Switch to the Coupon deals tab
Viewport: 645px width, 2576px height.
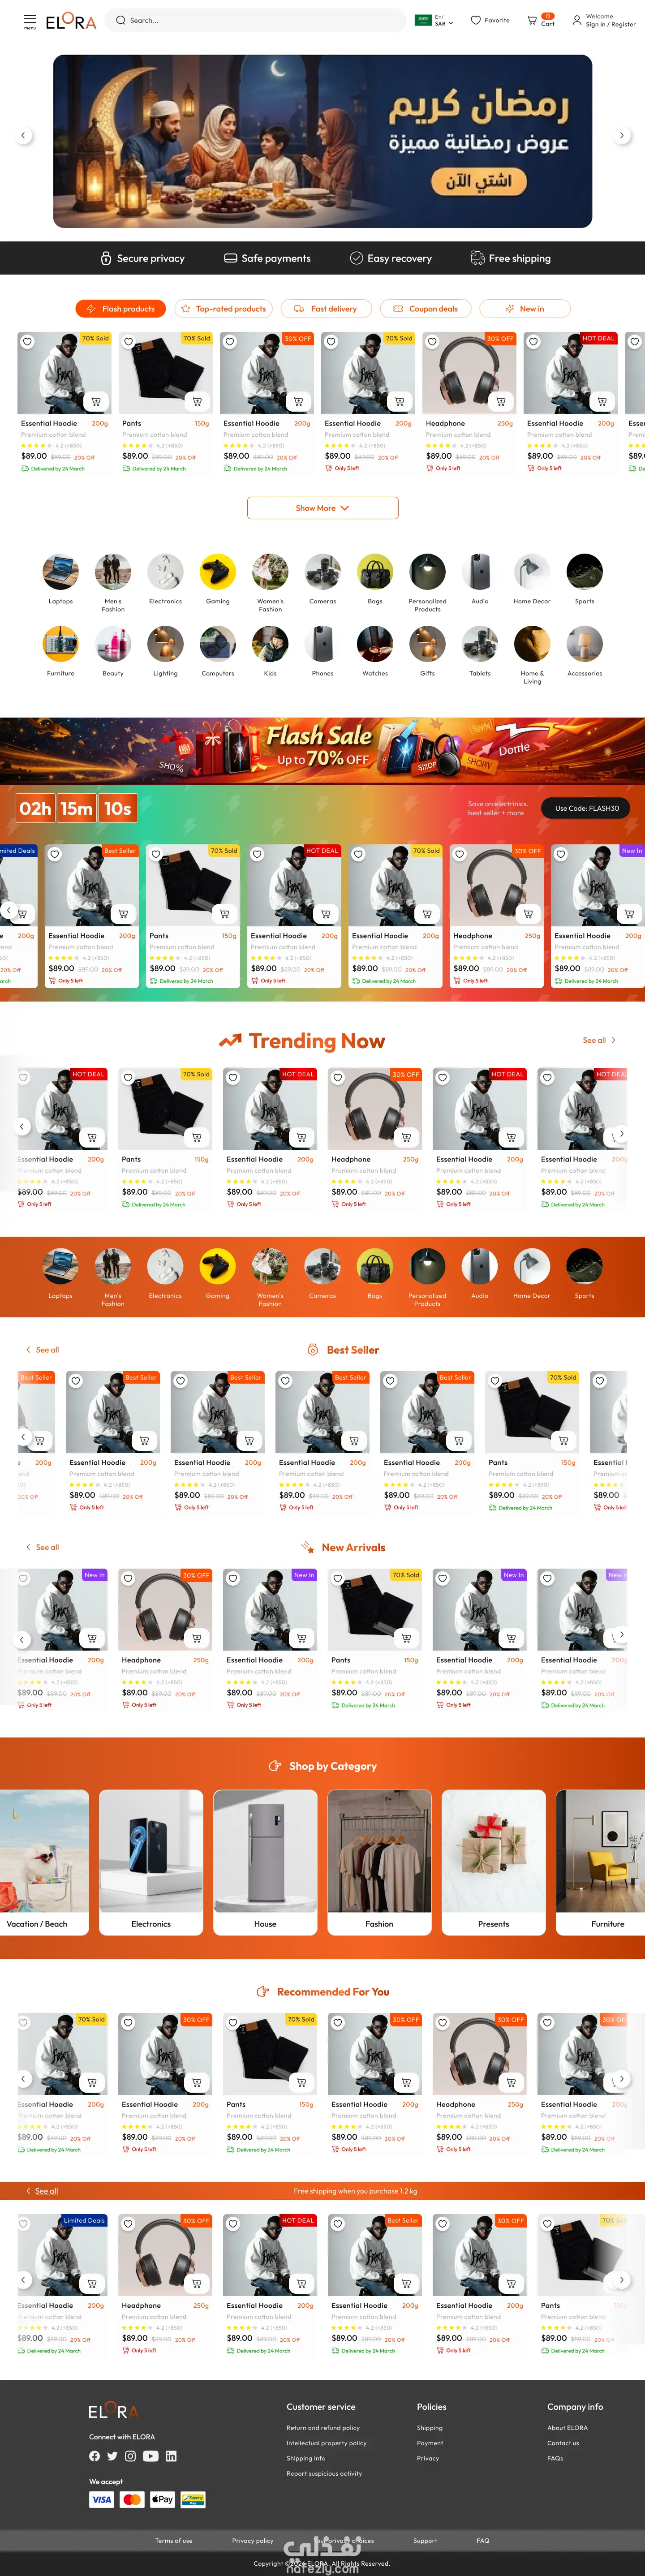pos(425,309)
